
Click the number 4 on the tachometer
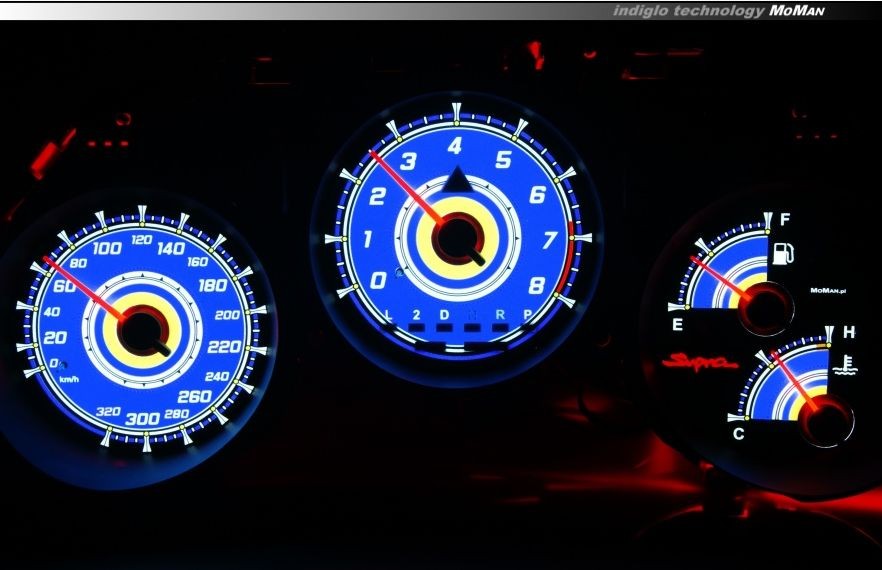455,146
